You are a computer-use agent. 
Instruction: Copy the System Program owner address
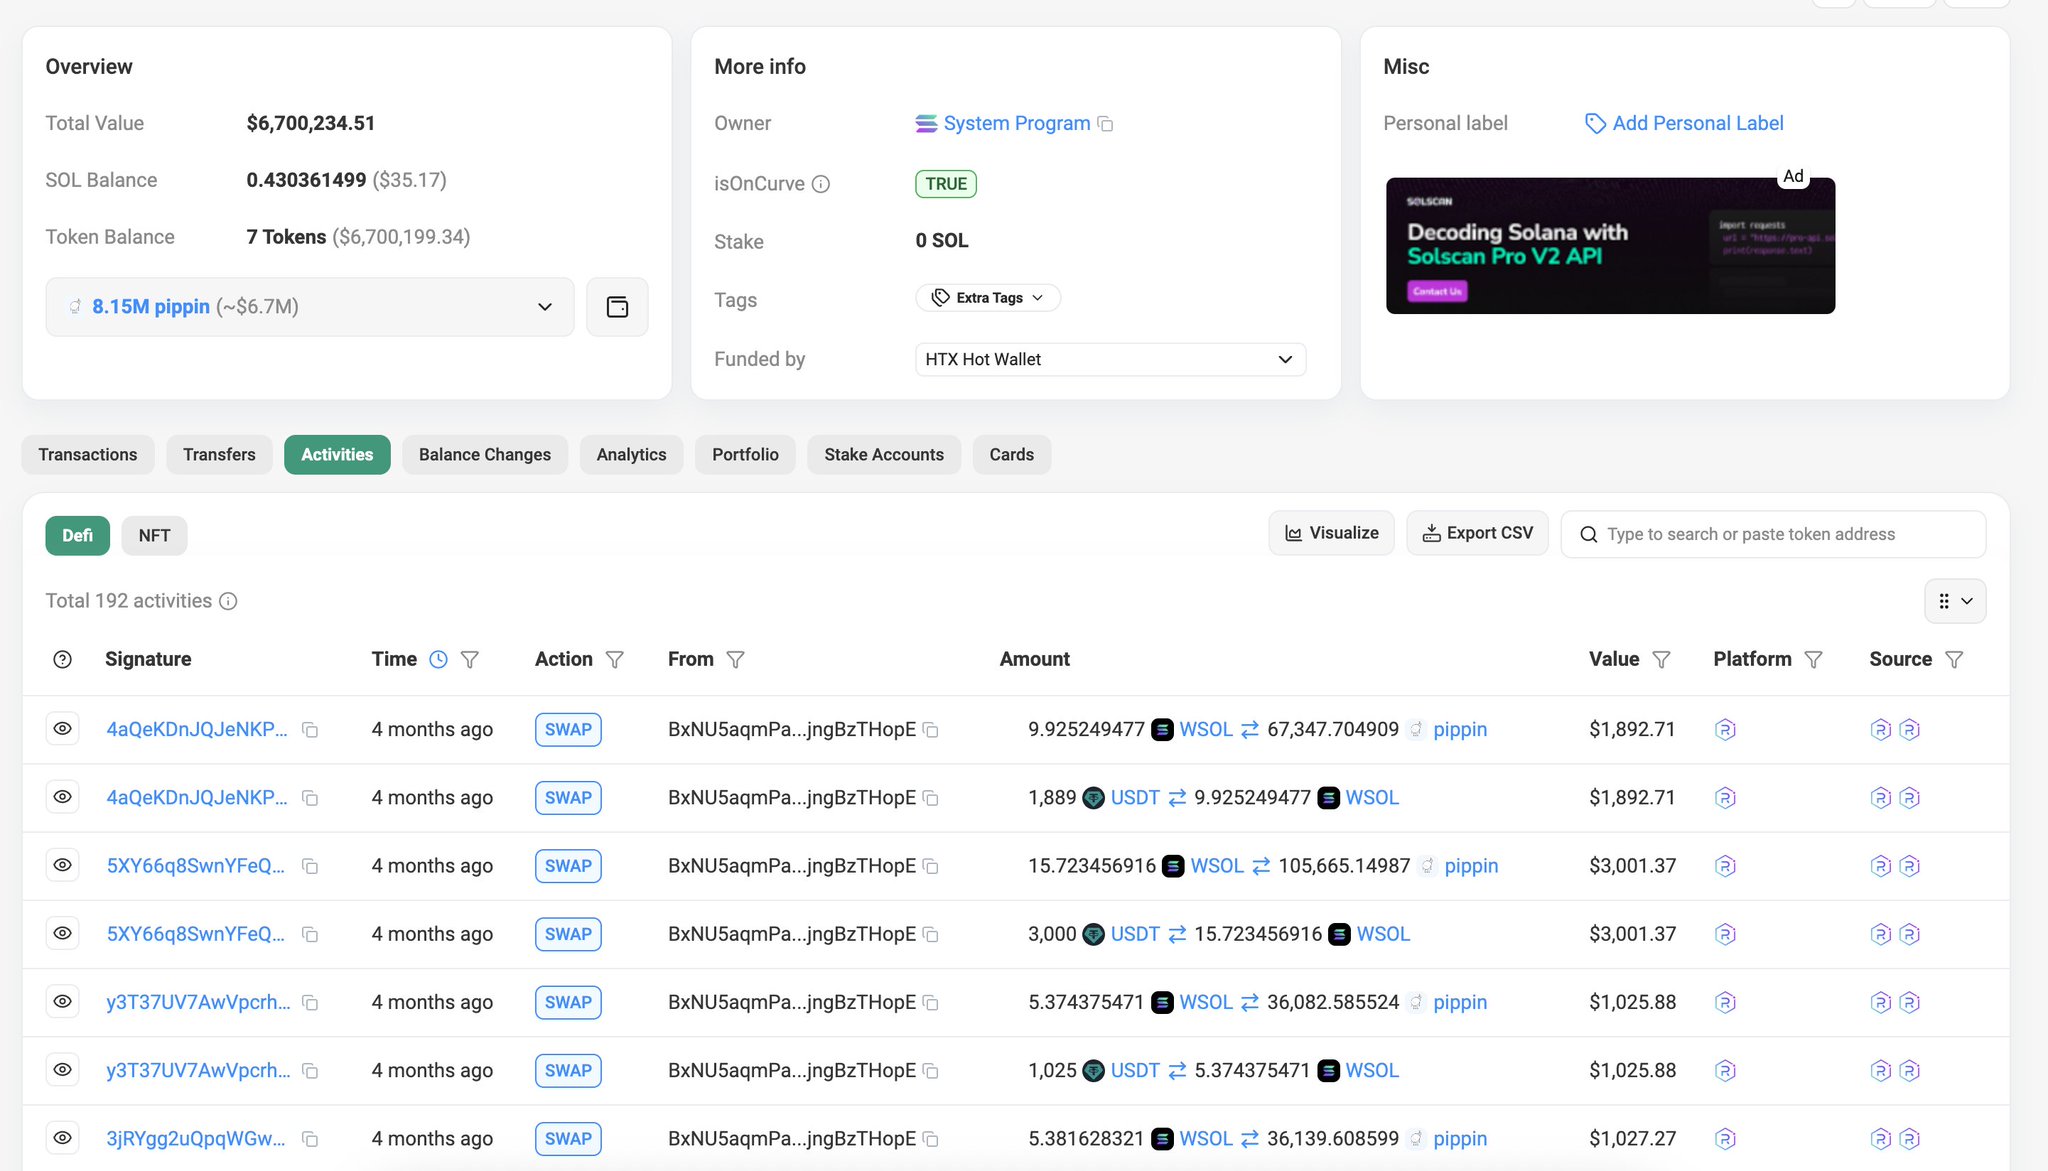[x=1105, y=124]
